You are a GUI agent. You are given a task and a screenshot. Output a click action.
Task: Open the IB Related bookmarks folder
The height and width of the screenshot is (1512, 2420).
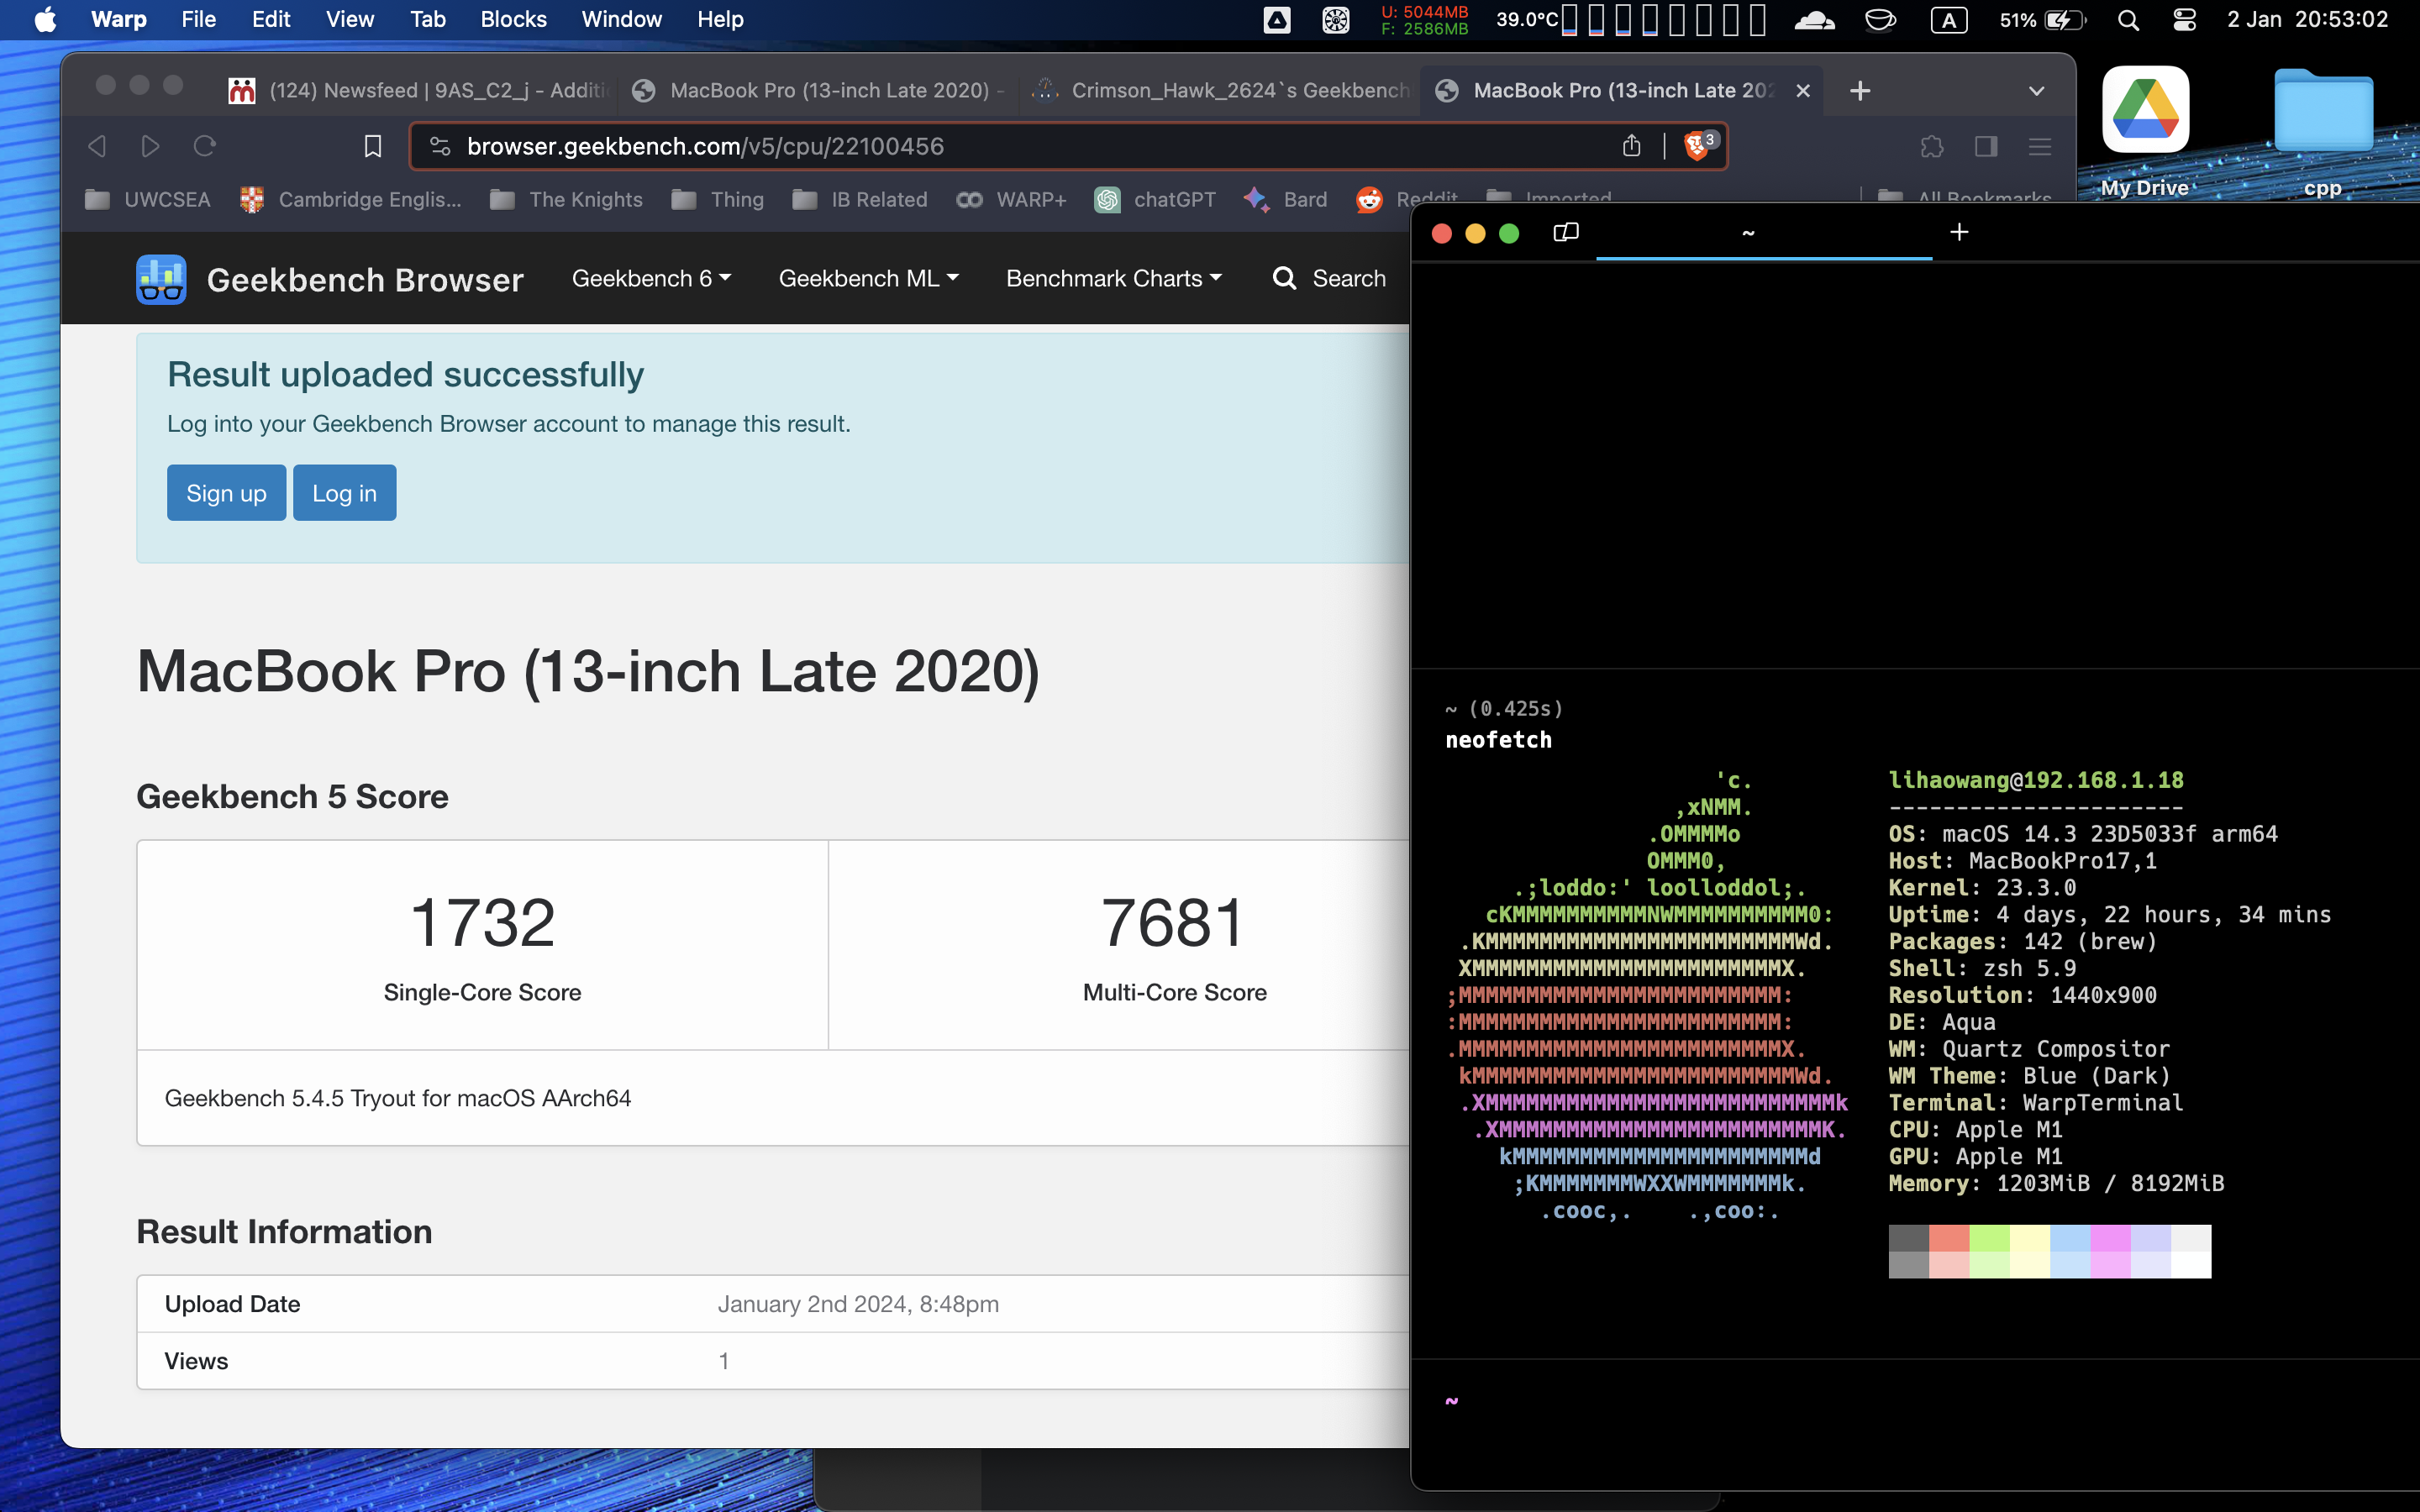pos(860,199)
